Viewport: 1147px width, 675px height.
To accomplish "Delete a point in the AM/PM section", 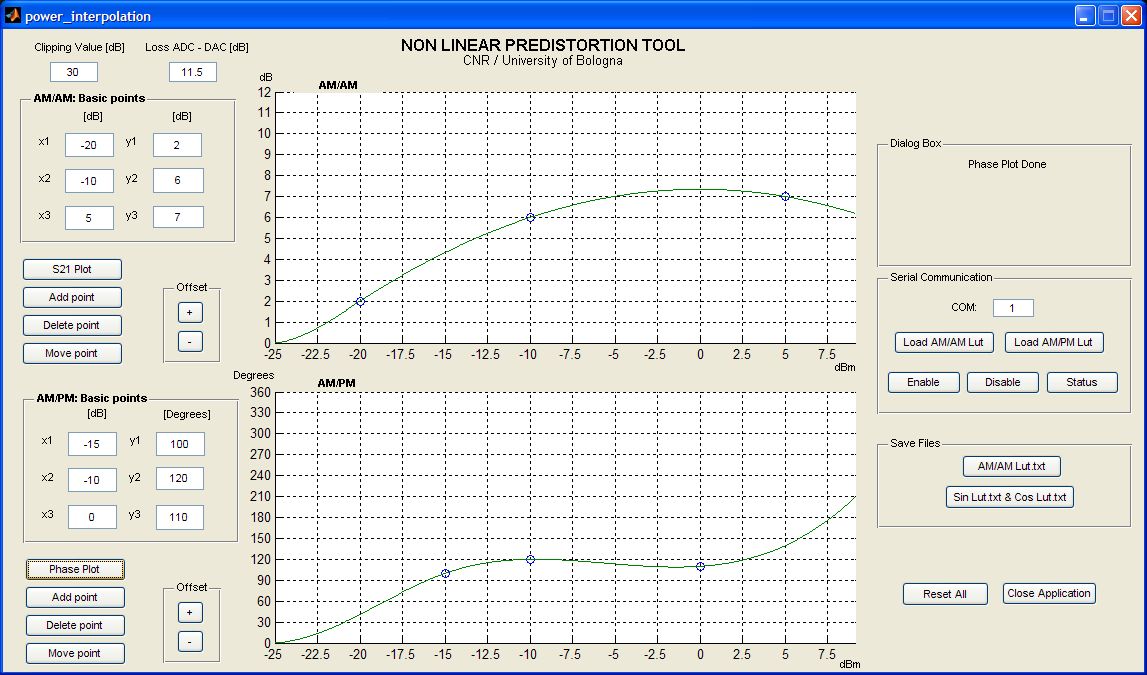I will coord(75,625).
